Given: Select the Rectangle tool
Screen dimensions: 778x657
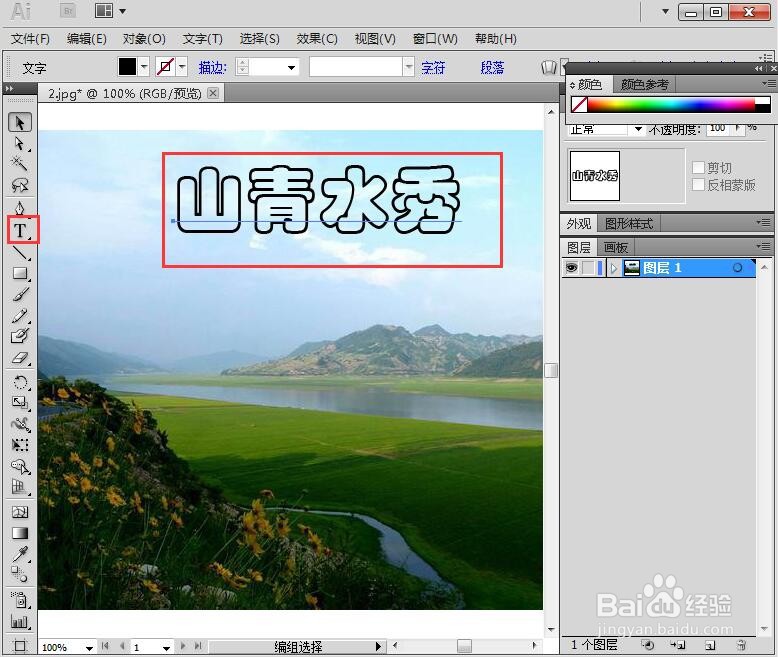Looking at the screenshot, I should [20, 273].
